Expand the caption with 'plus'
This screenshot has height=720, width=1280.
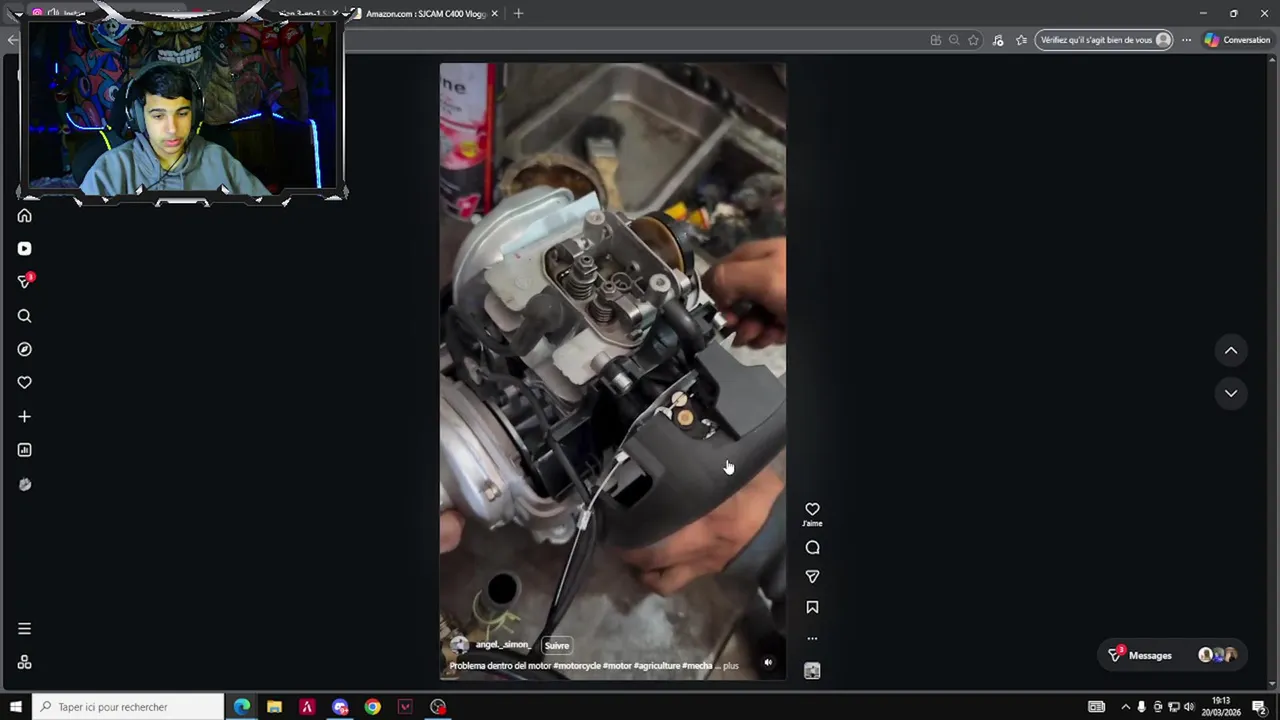(x=731, y=666)
